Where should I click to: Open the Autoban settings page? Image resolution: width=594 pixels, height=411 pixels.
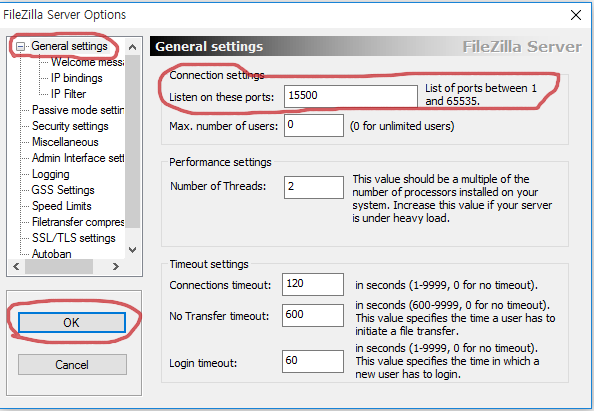tap(52, 253)
